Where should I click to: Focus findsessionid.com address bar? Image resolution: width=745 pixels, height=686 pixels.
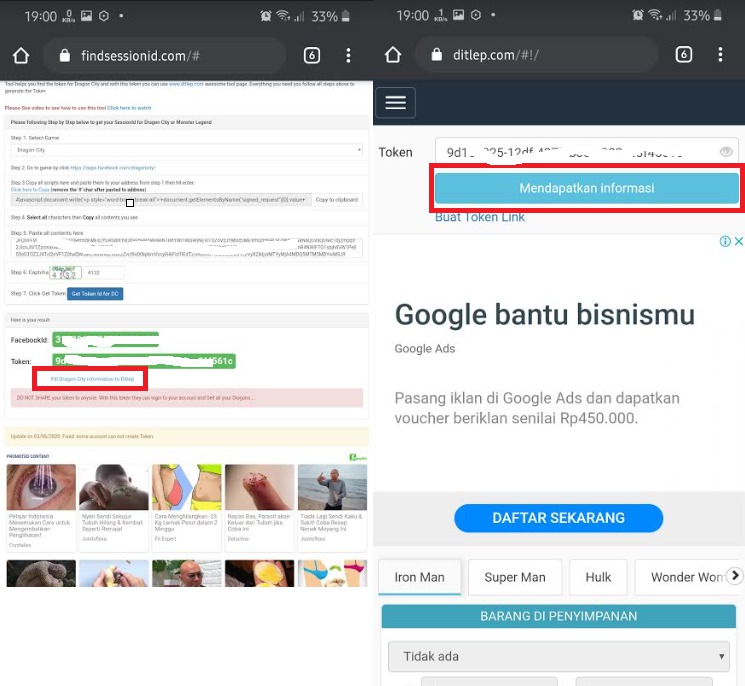pos(164,56)
